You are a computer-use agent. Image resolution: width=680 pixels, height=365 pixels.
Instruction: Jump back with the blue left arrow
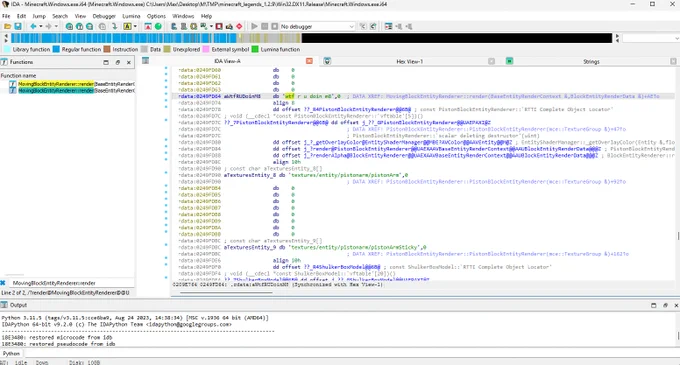pyautogui.click(x=33, y=26)
